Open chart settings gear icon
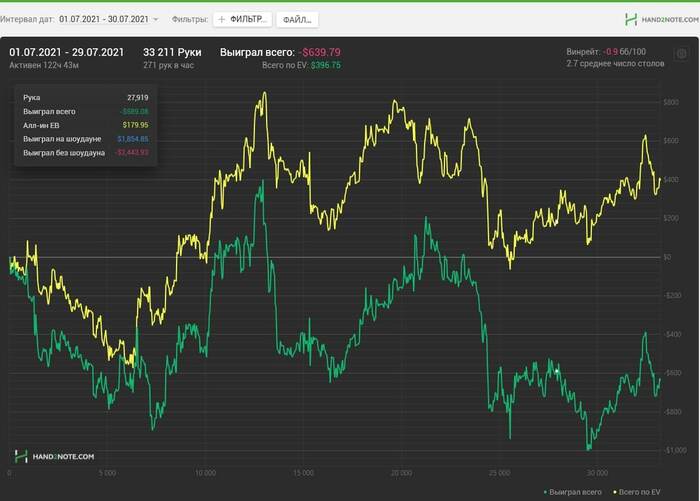Viewport: 700px width, 501px height. (682, 54)
